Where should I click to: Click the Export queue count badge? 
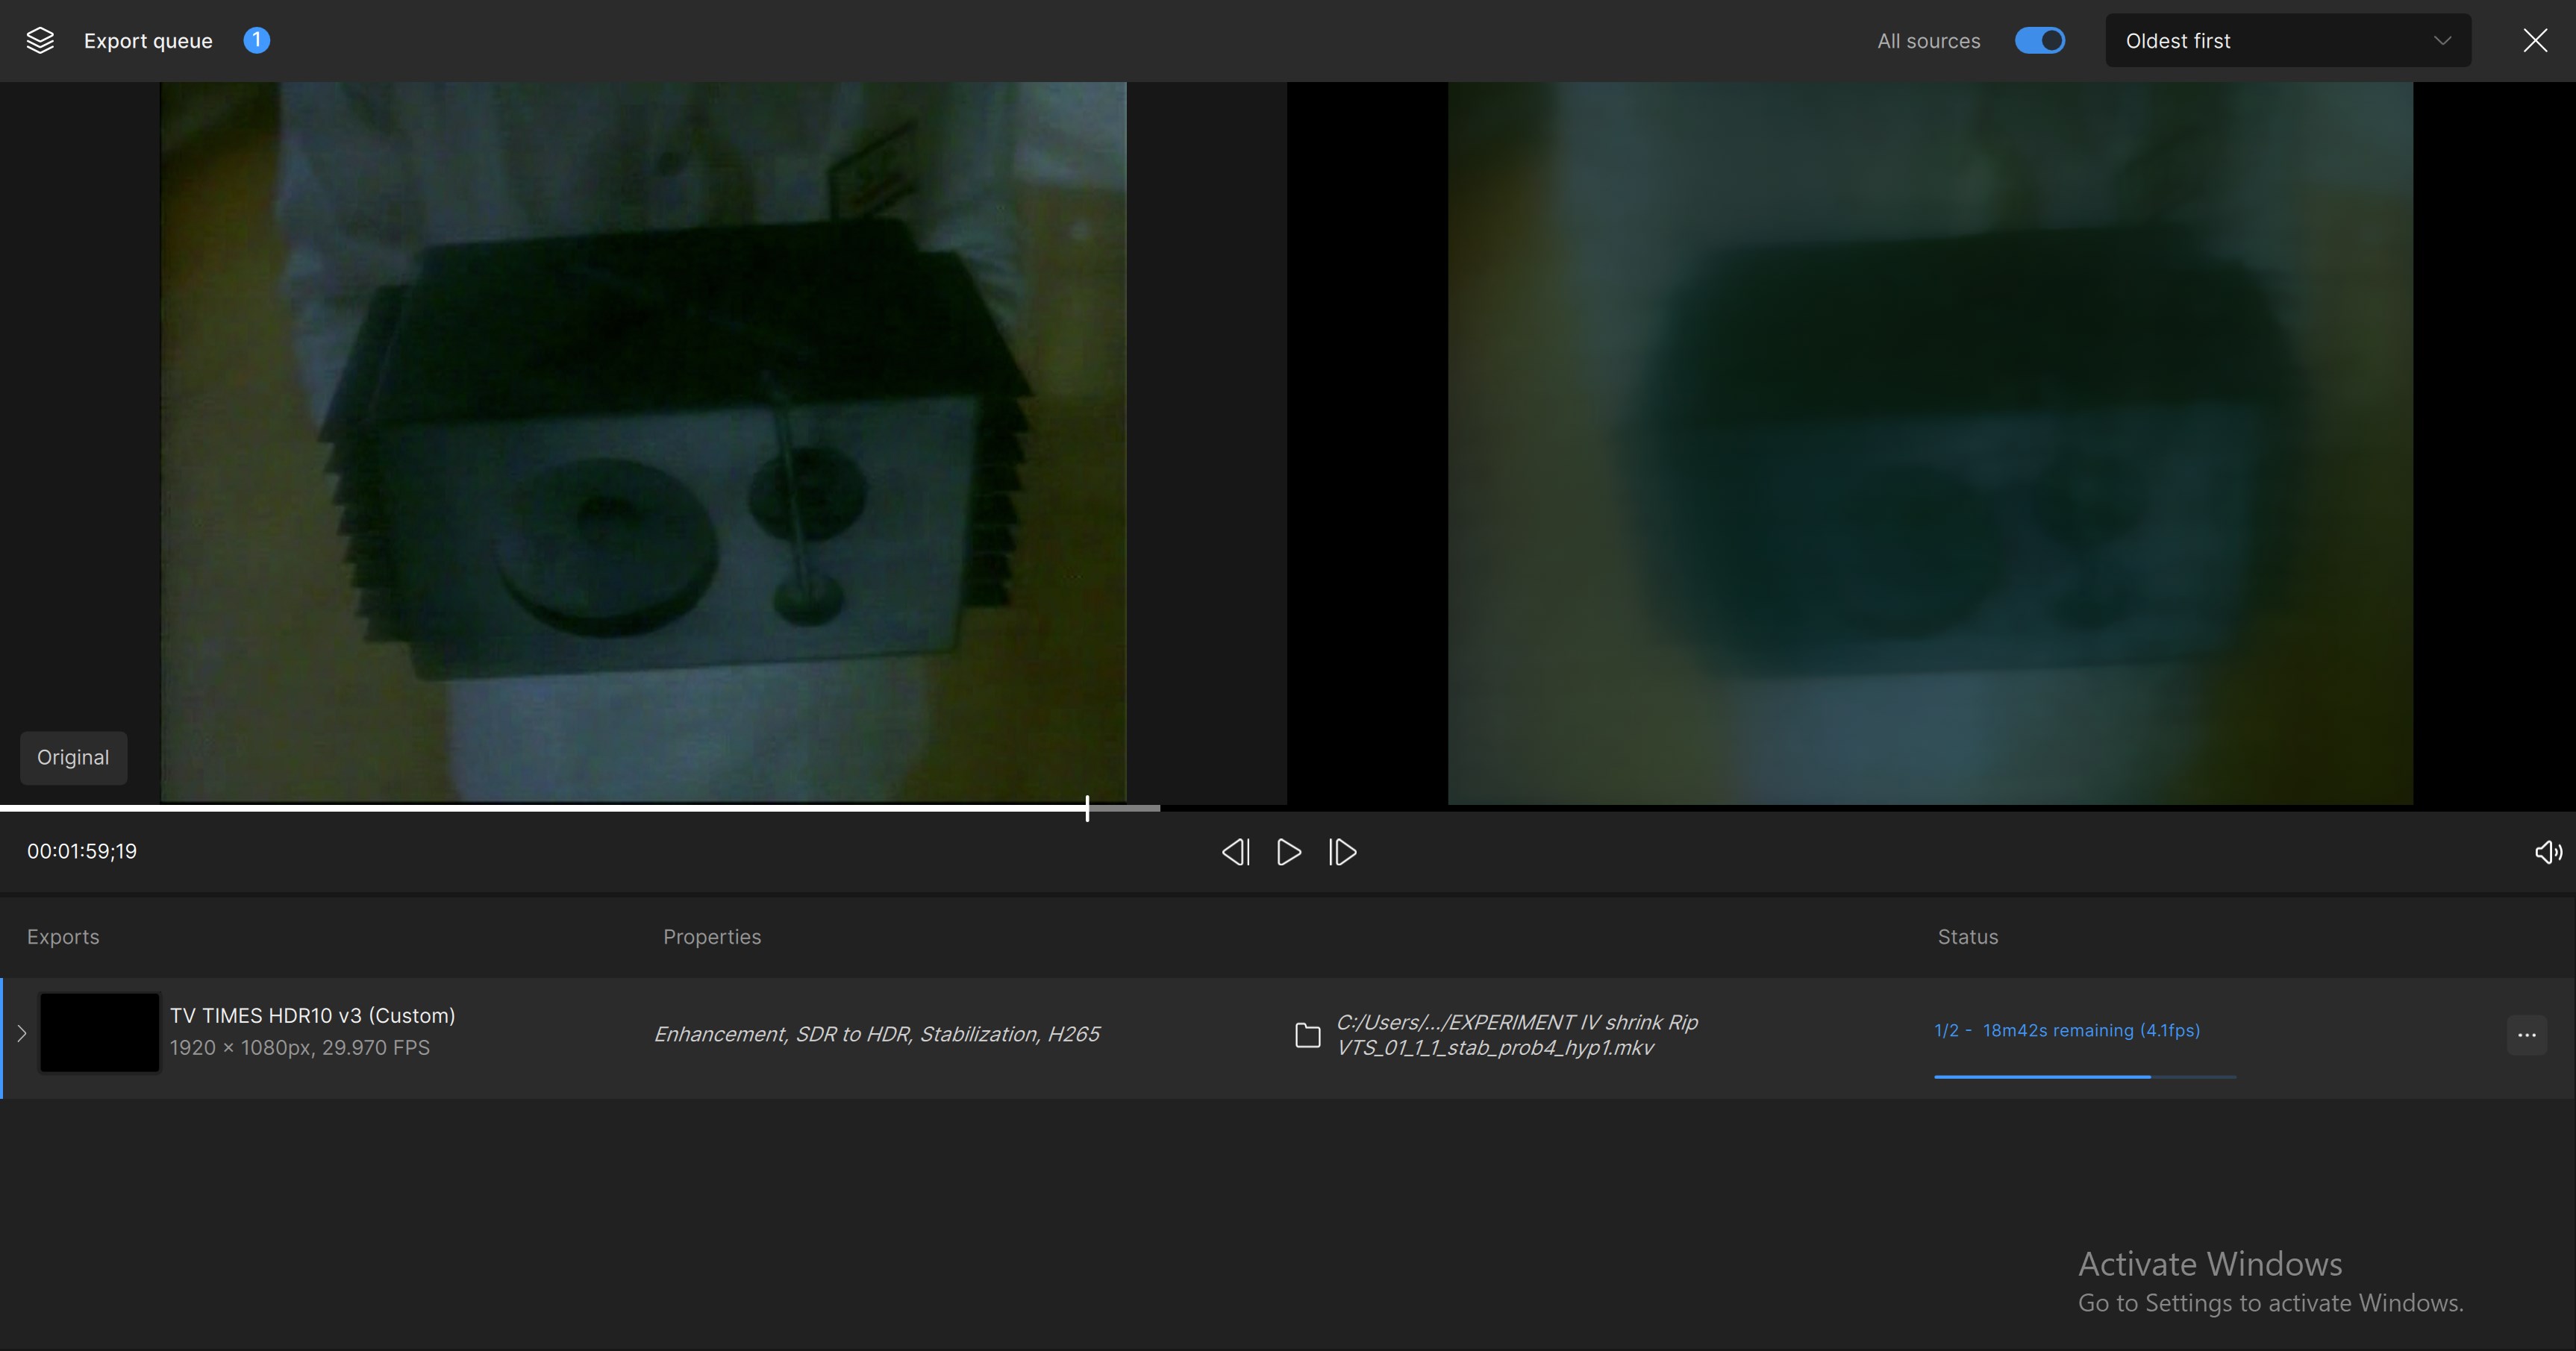pos(256,40)
